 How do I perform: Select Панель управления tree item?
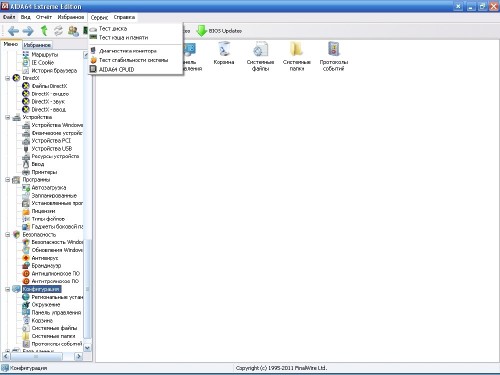56,313
